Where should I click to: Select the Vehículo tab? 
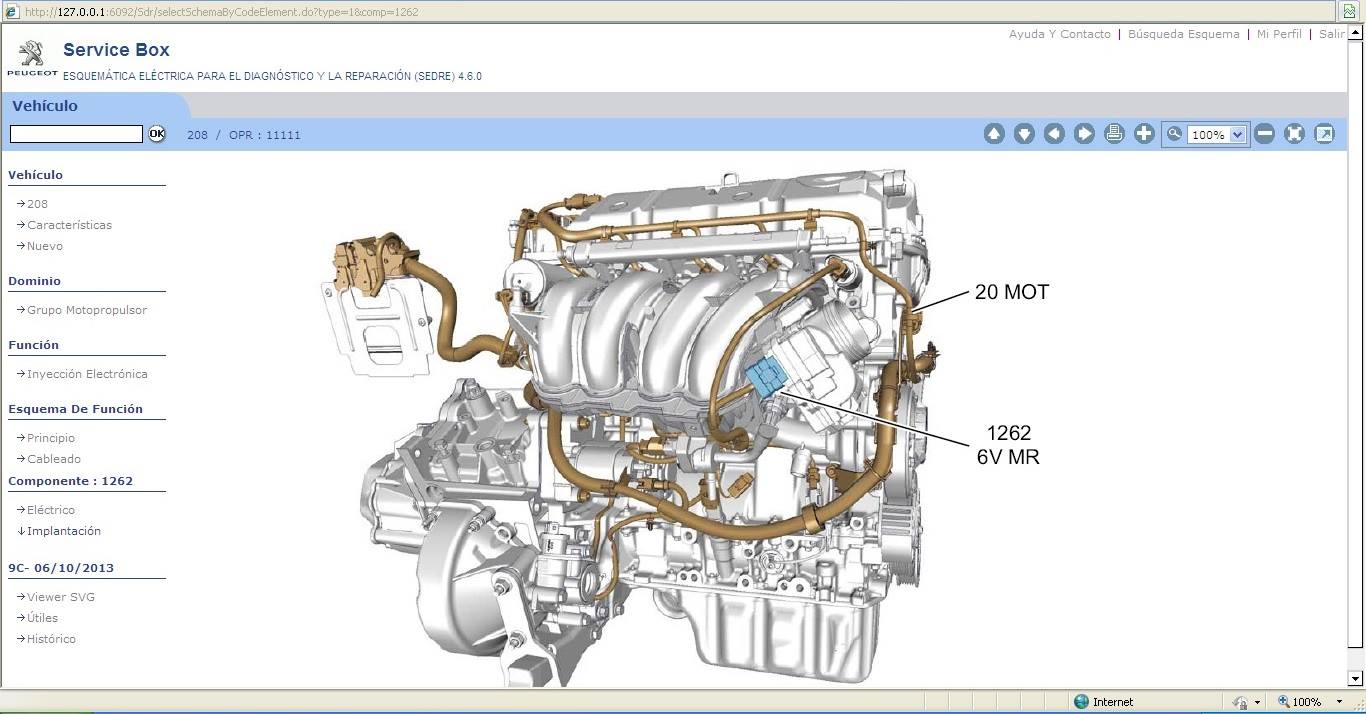(45, 106)
